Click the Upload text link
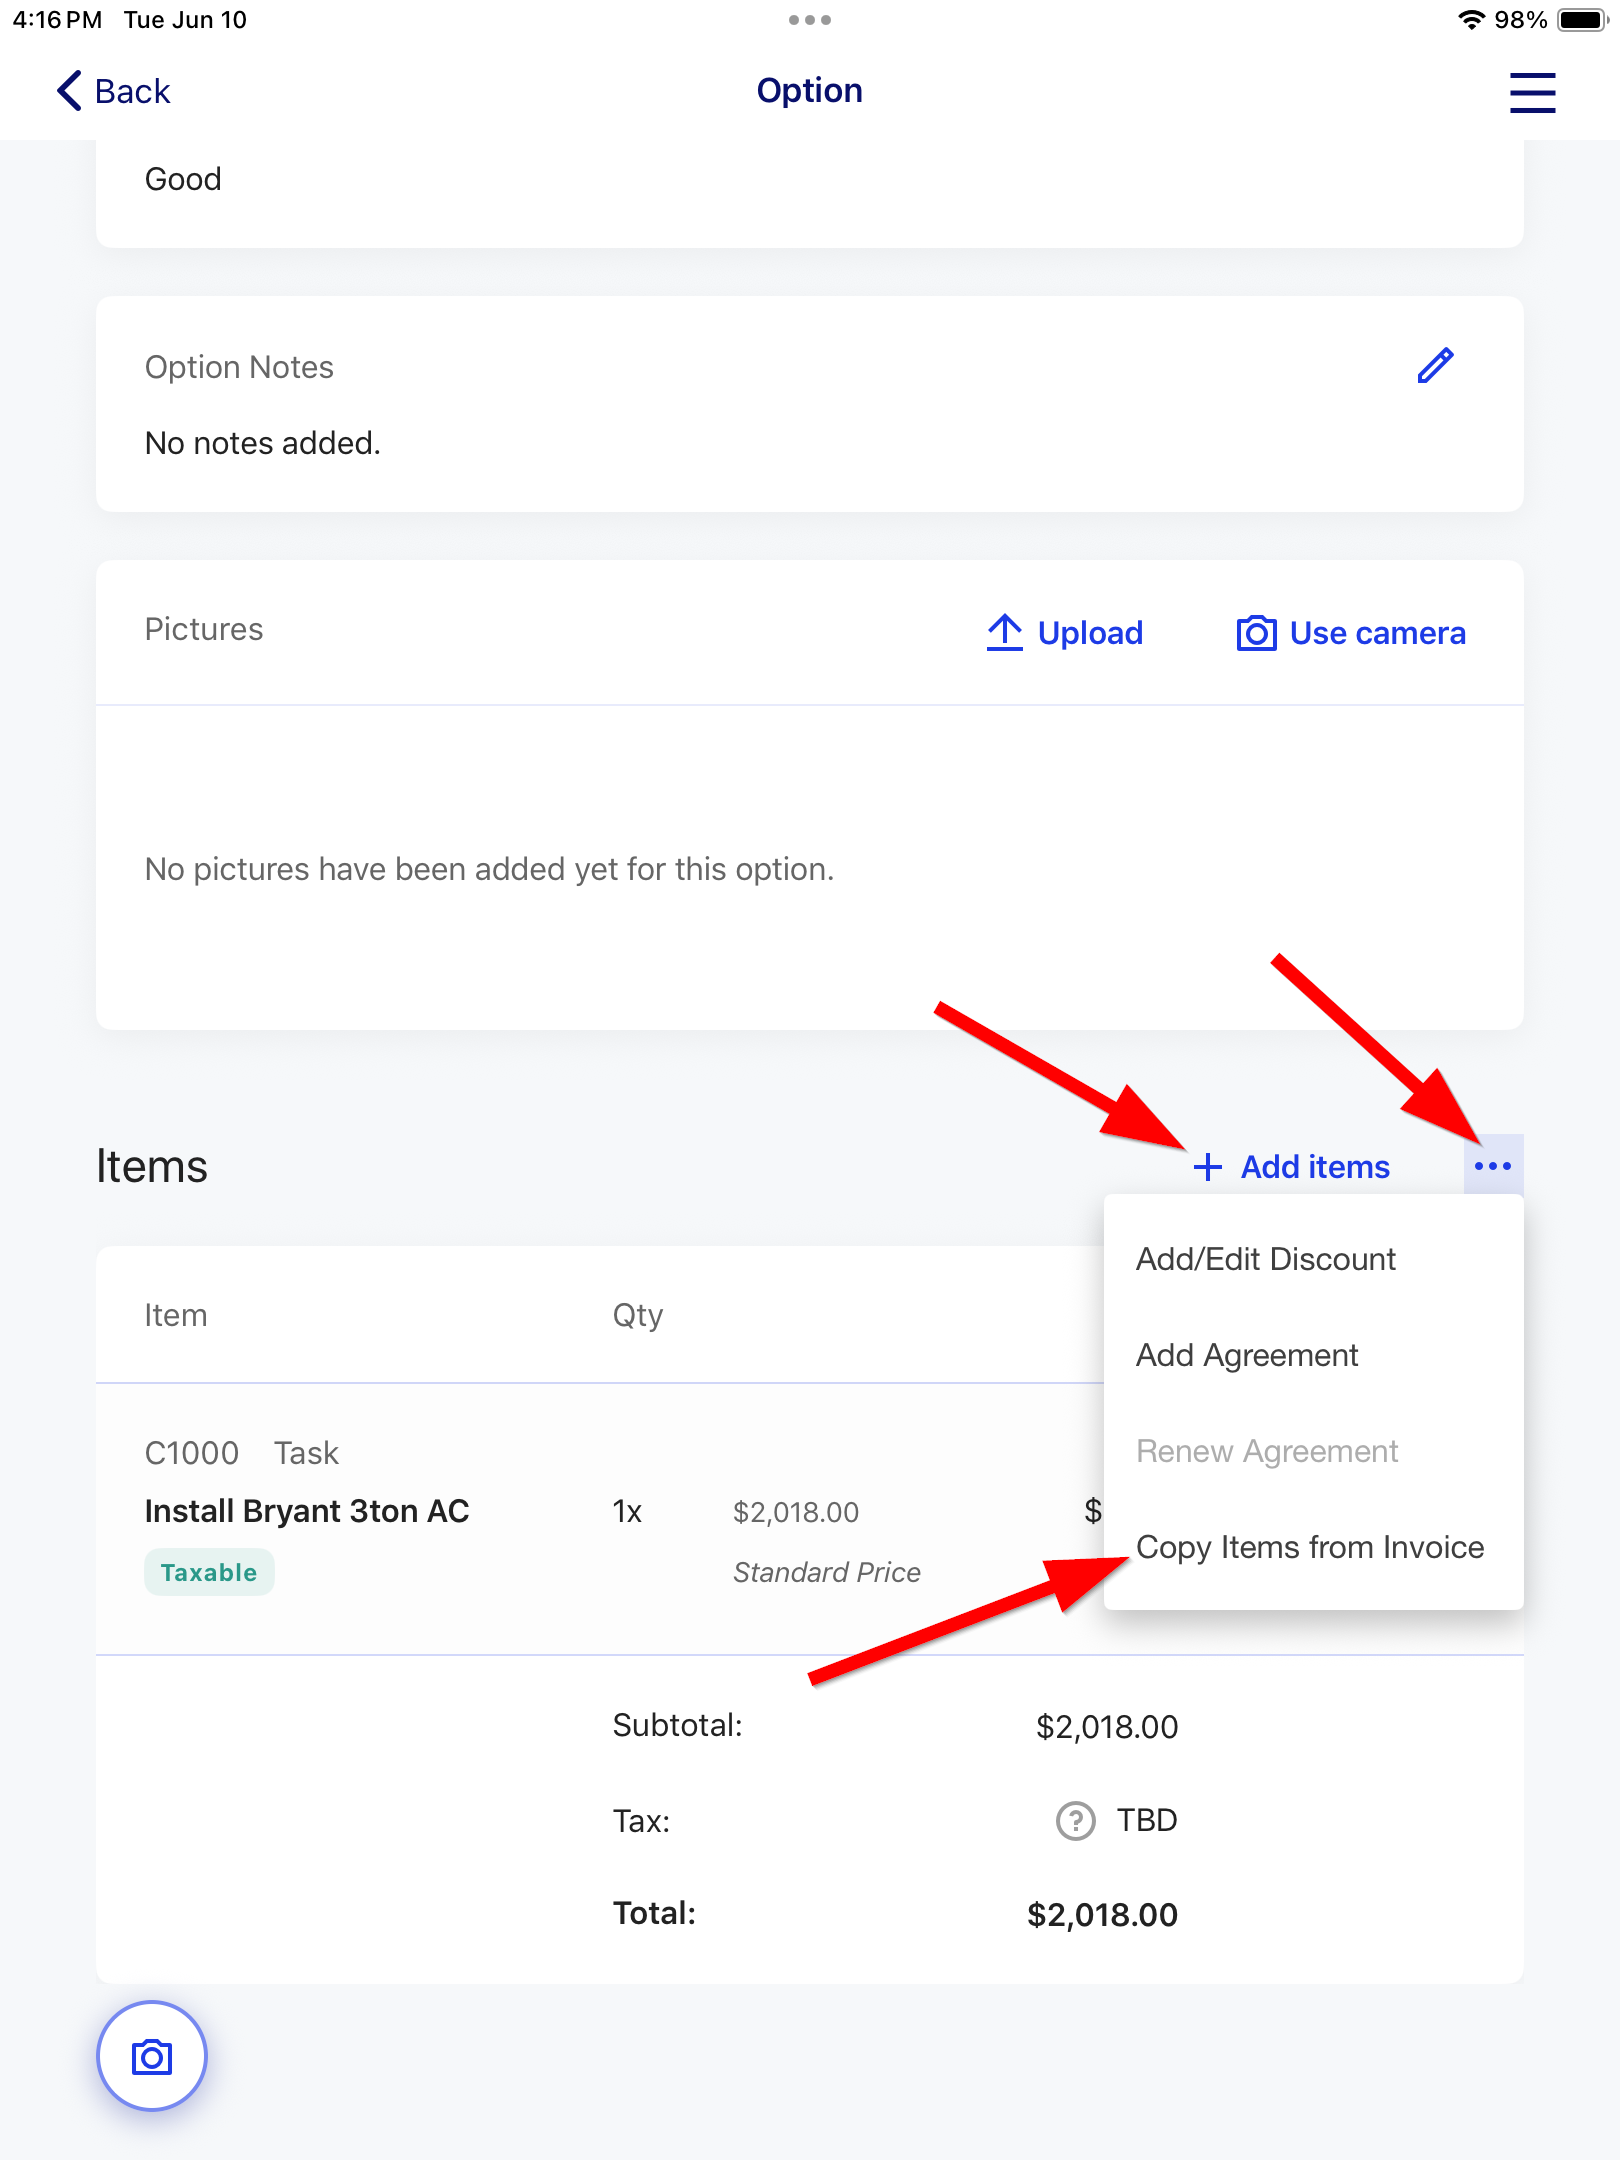The width and height of the screenshot is (1620, 2160). (x=1090, y=633)
